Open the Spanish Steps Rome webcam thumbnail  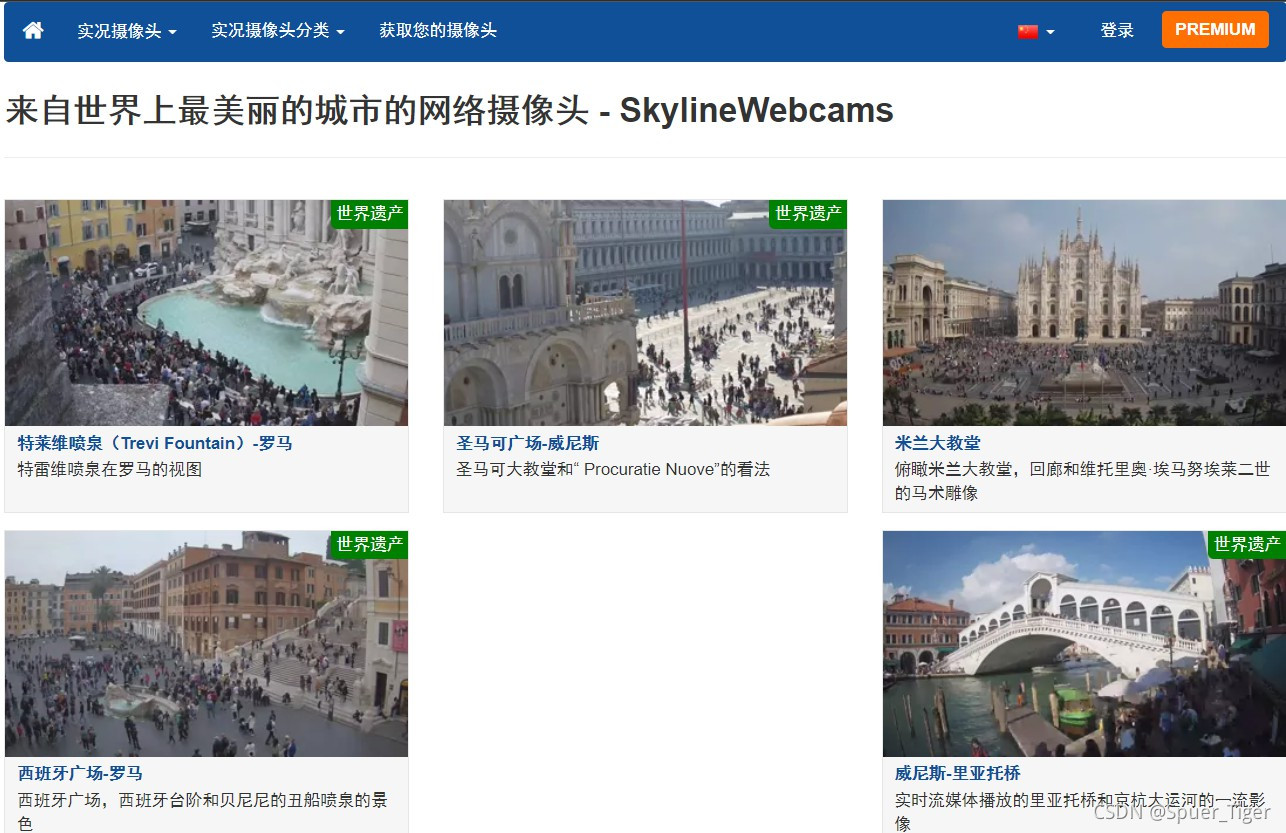tap(206, 644)
